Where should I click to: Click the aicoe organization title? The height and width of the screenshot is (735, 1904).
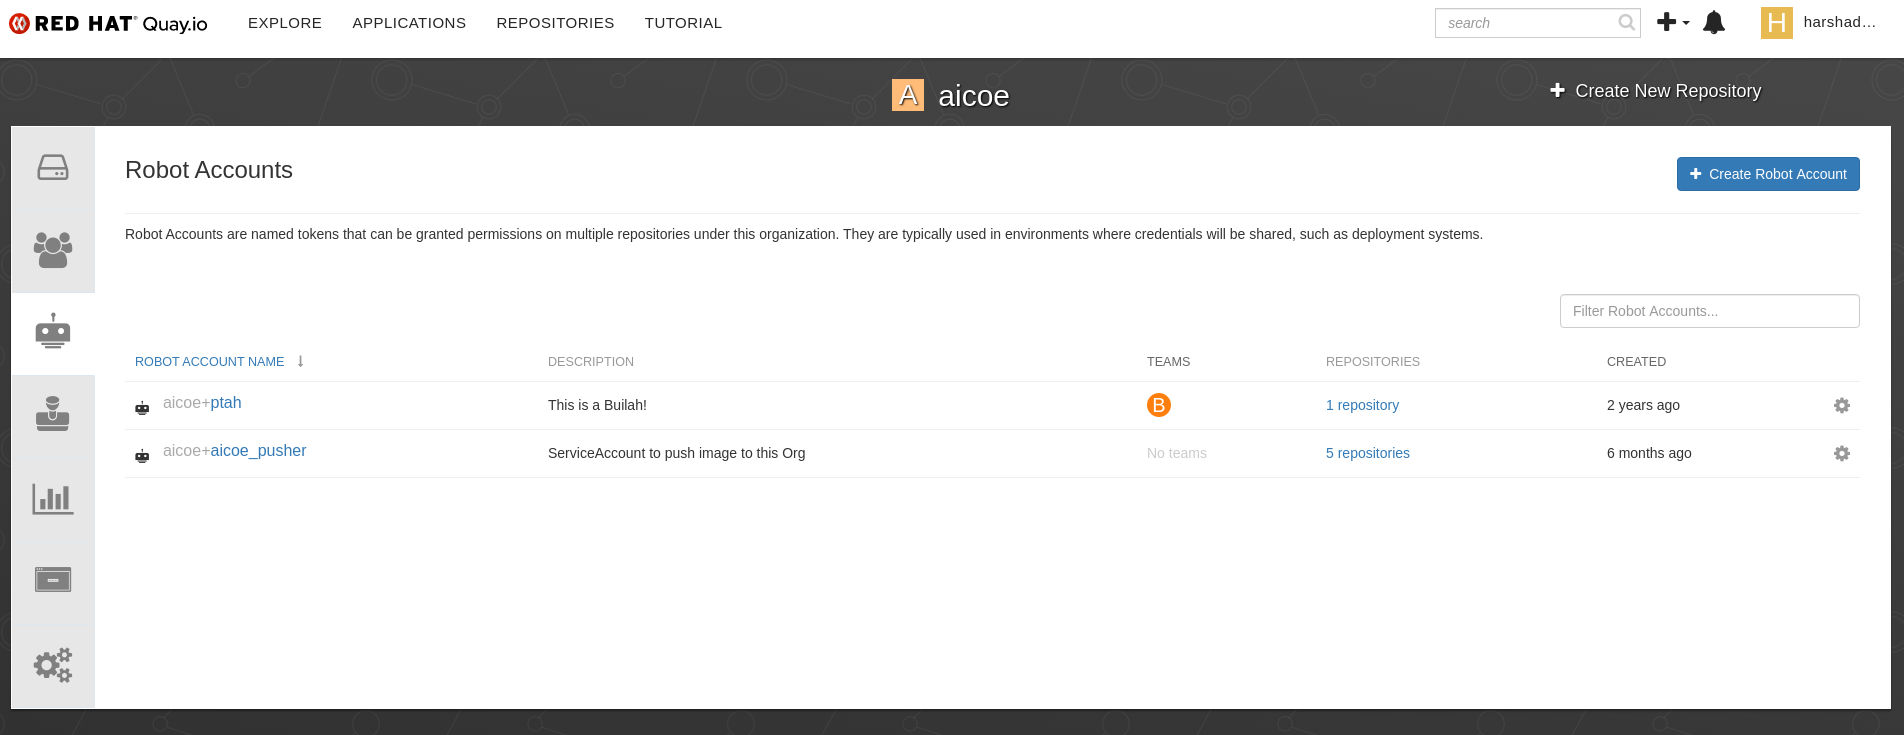973,96
